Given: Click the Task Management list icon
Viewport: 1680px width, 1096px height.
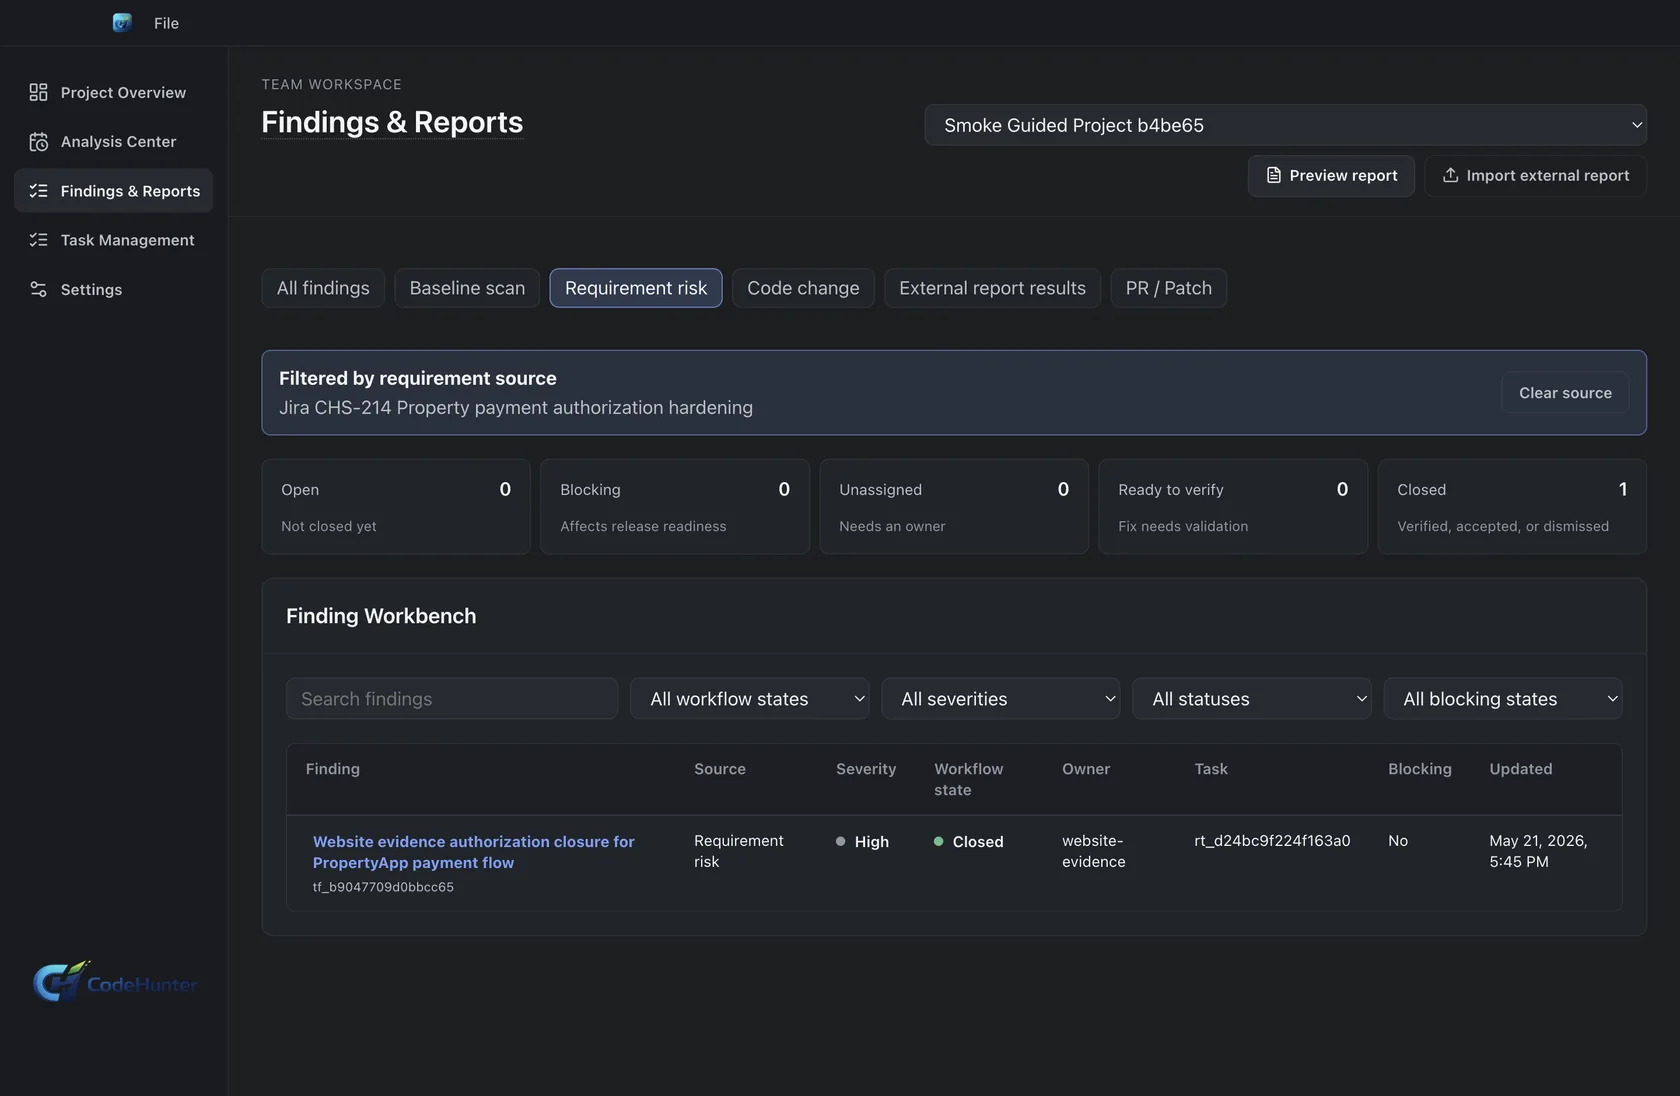Looking at the screenshot, I should pos(38,240).
